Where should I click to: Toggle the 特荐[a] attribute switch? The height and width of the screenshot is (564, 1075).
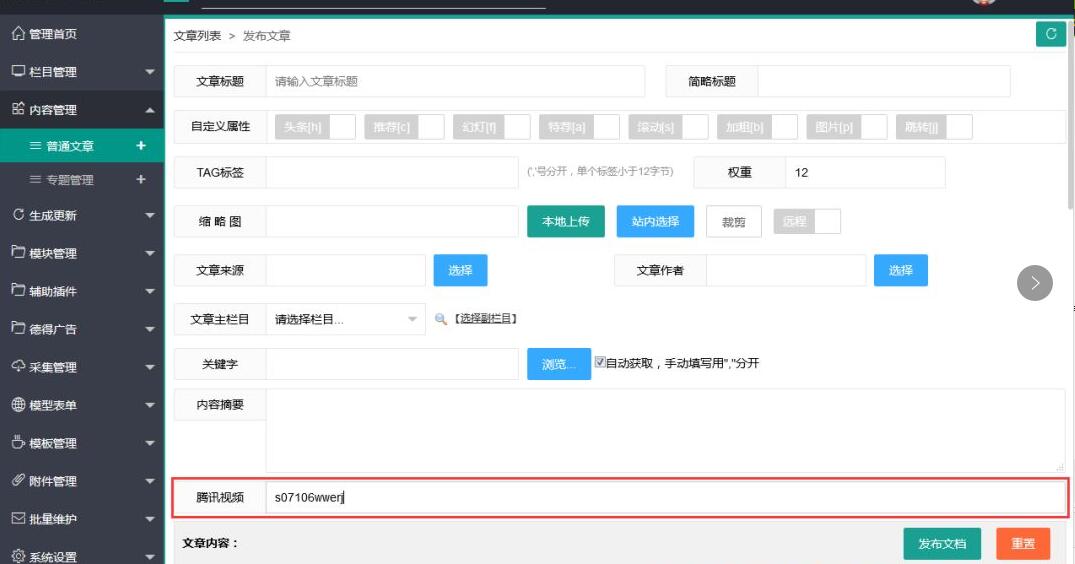(579, 127)
